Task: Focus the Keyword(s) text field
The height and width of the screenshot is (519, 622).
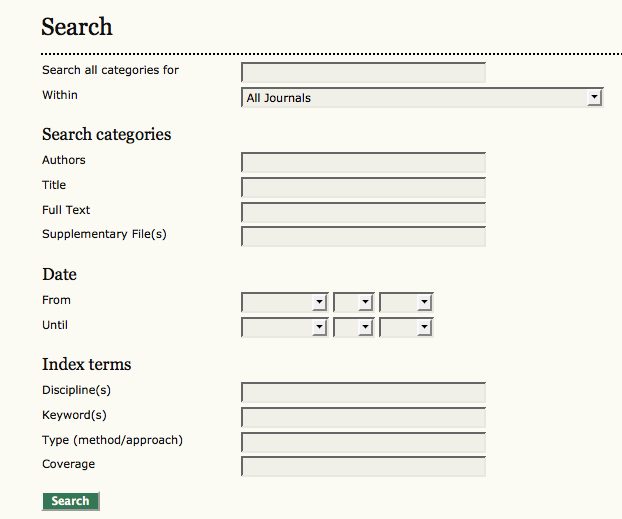Action: 363,417
